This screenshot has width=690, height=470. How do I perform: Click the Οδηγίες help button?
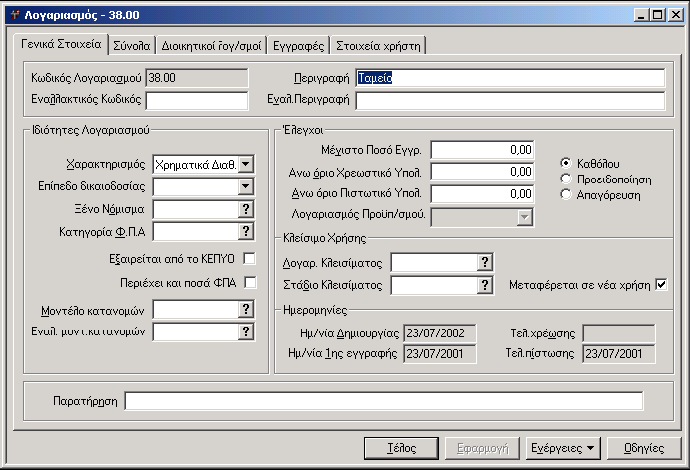644,448
